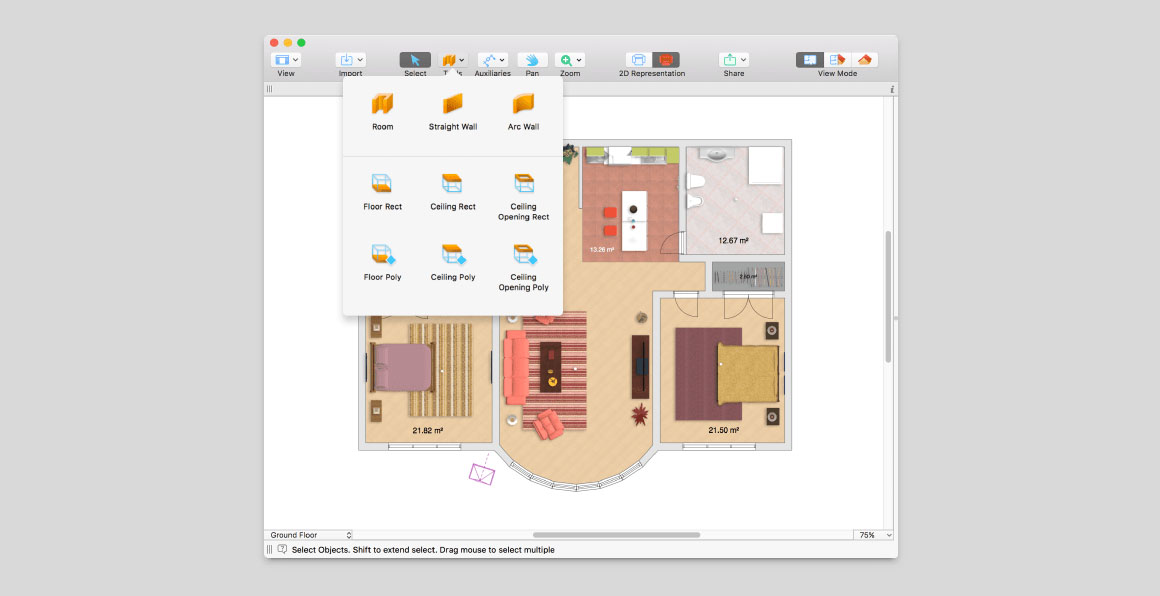Screen dimensions: 1160x596
Task: Click the help bubble icon in status bar
Action: (x=282, y=549)
